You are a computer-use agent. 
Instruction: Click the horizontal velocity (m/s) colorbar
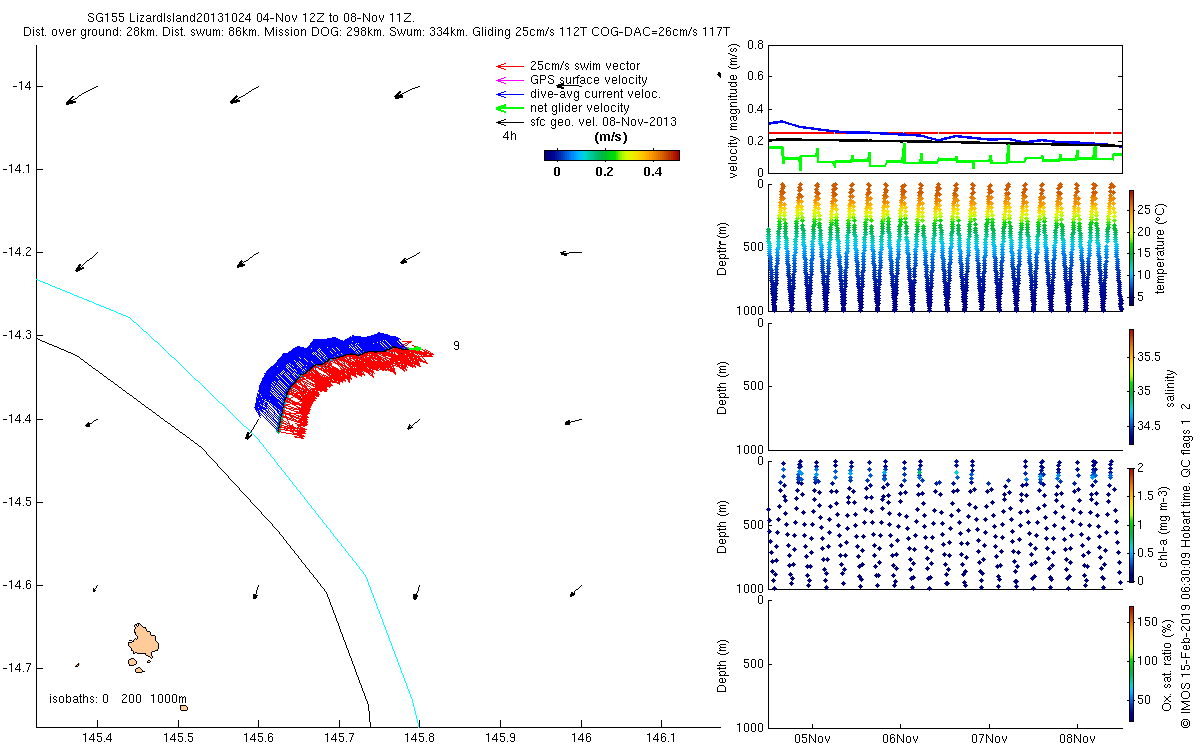point(612,155)
